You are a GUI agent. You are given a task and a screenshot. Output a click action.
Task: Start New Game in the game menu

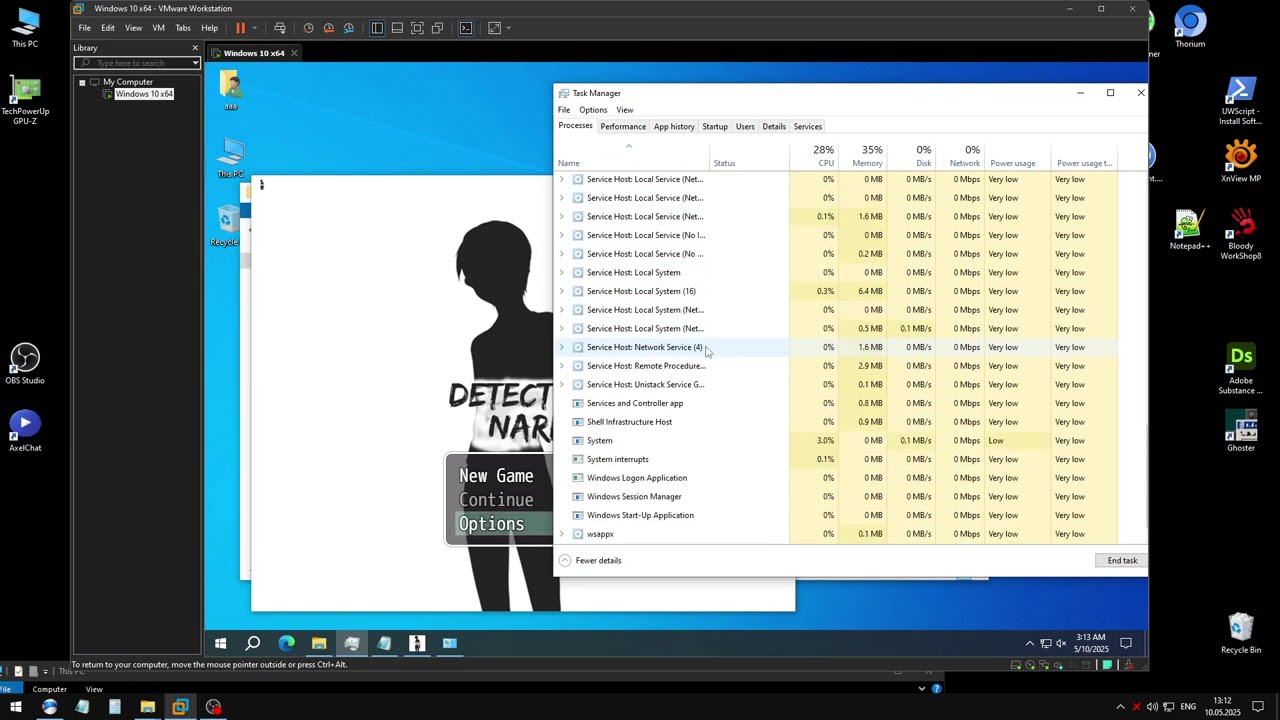click(x=496, y=476)
